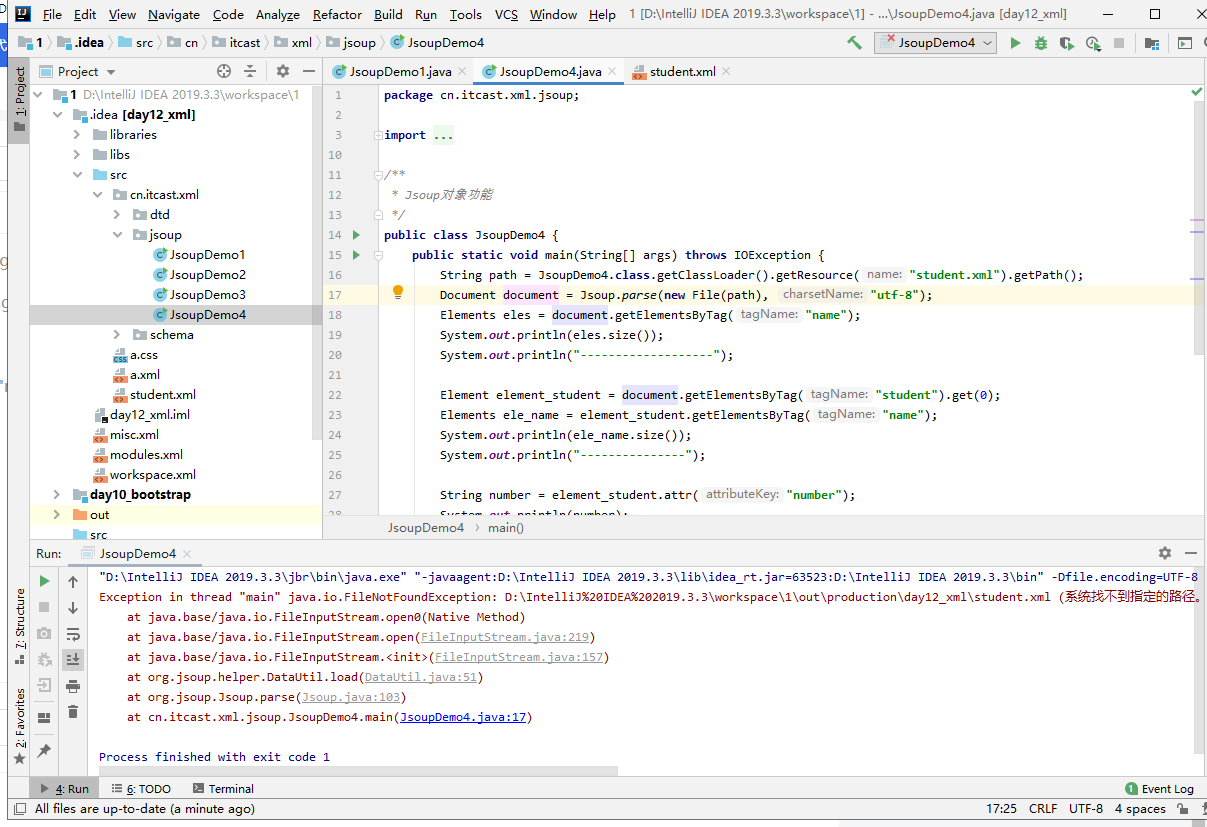The height and width of the screenshot is (827, 1207).
Task: Click the Build Project hammer icon
Action: (854, 43)
